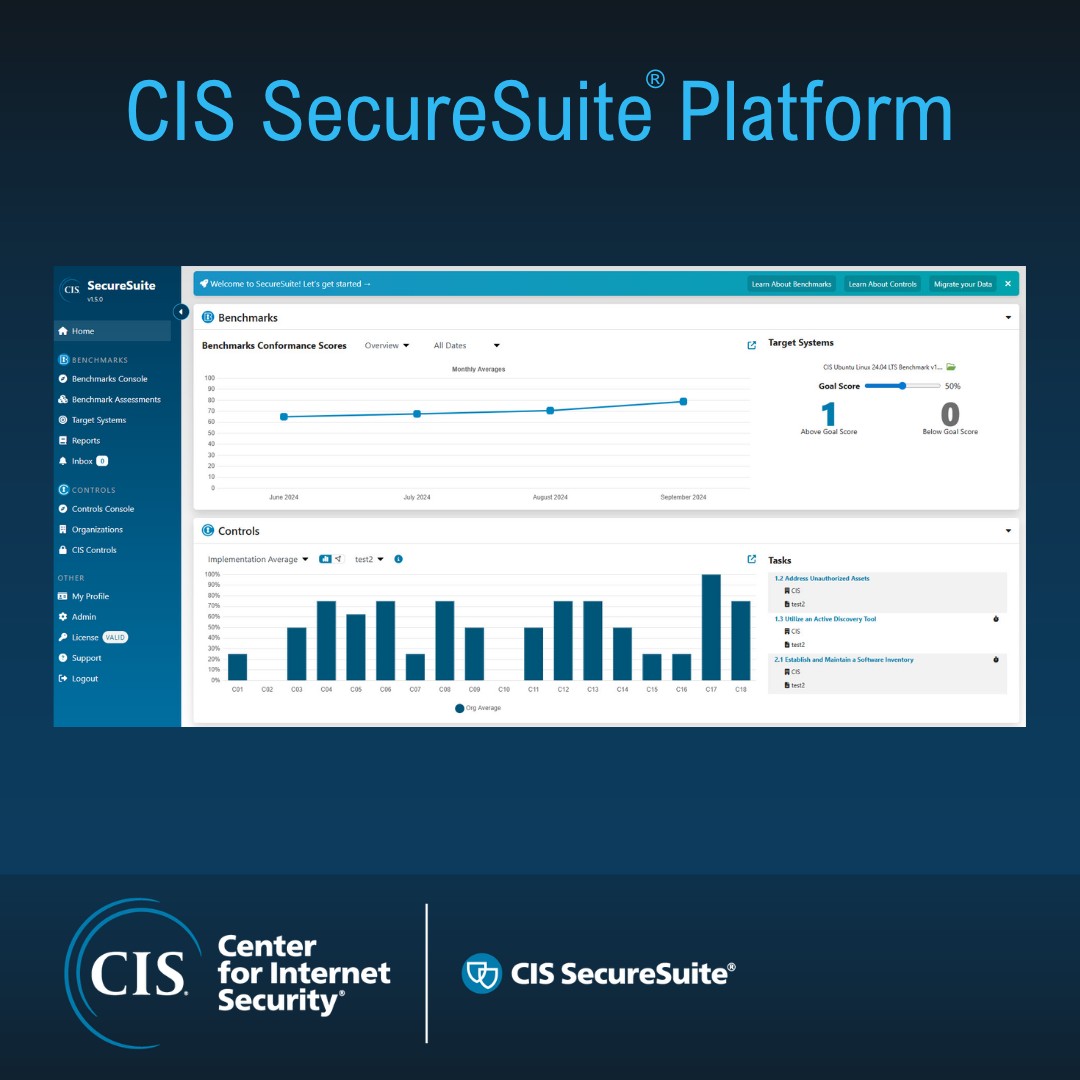Click the rocket icon in welcome banner

(x=204, y=284)
